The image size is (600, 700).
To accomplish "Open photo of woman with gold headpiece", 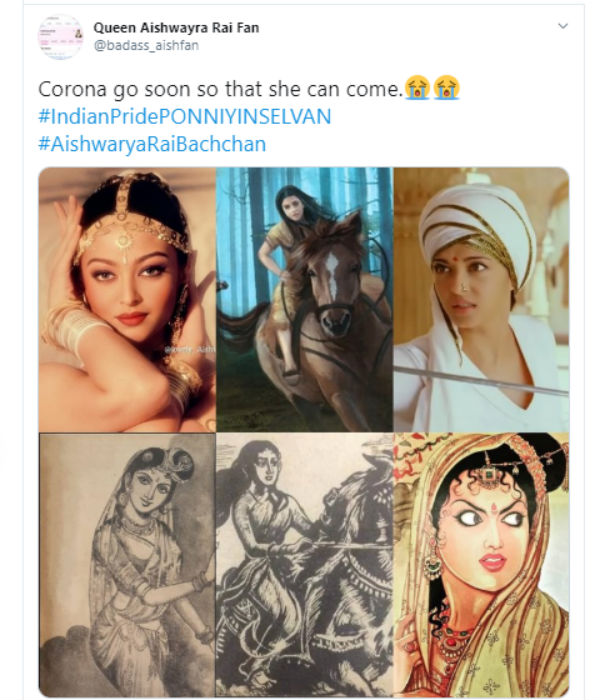I will click(127, 298).
